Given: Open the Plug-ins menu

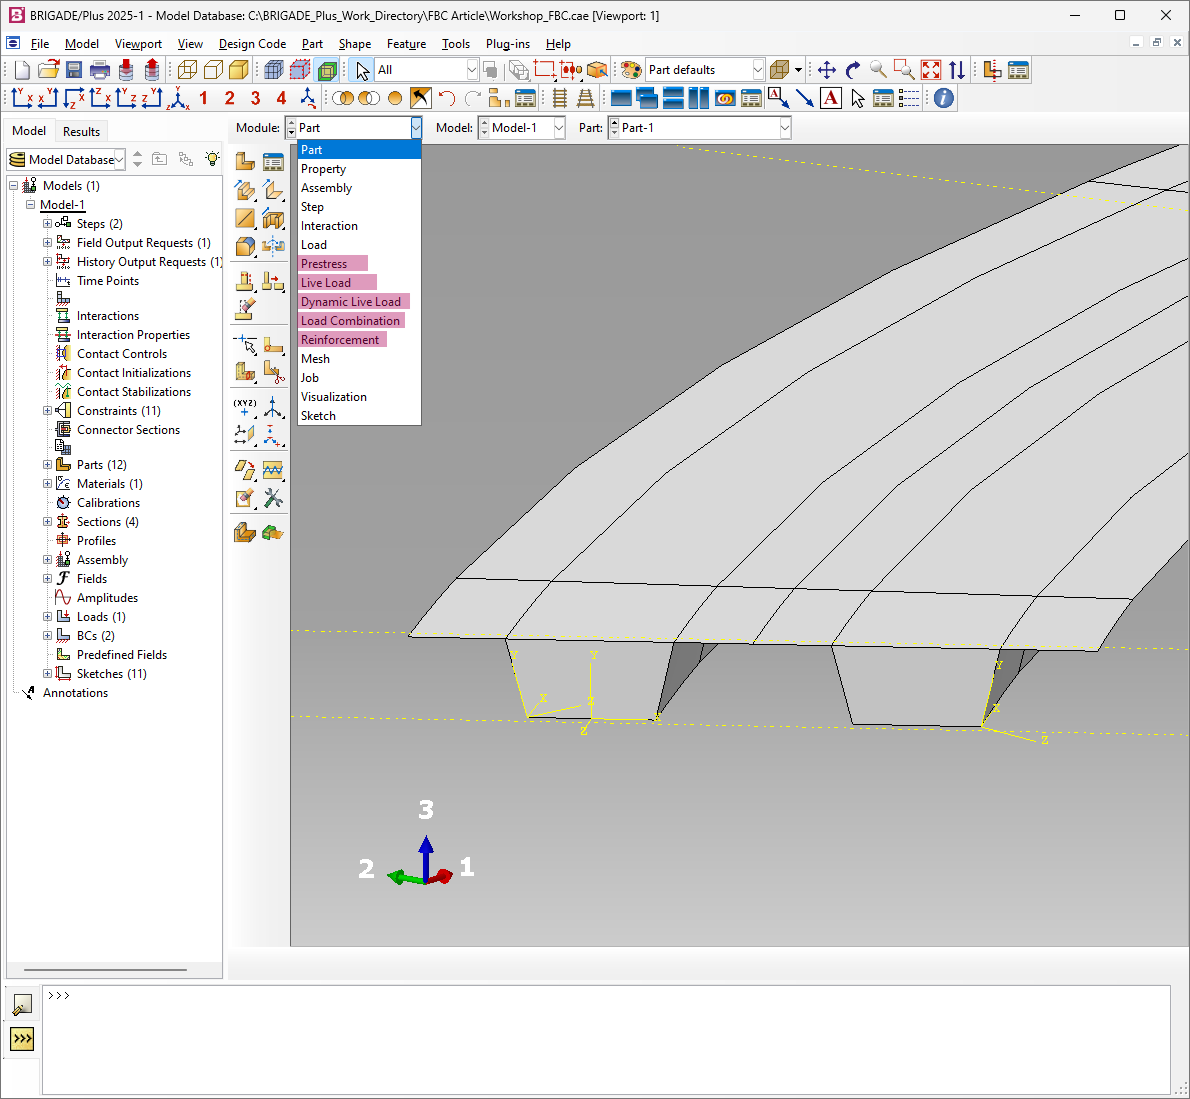Looking at the screenshot, I should point(507,43).
